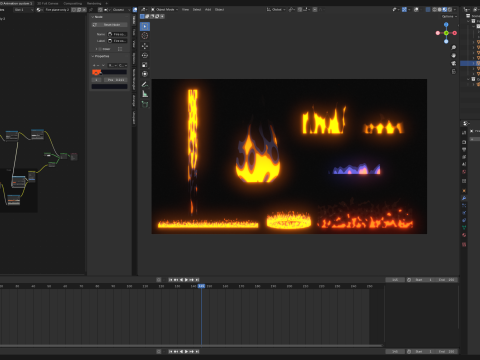Switch to rendered viewport shading
The image size is (480, 360).
point(449,10)
